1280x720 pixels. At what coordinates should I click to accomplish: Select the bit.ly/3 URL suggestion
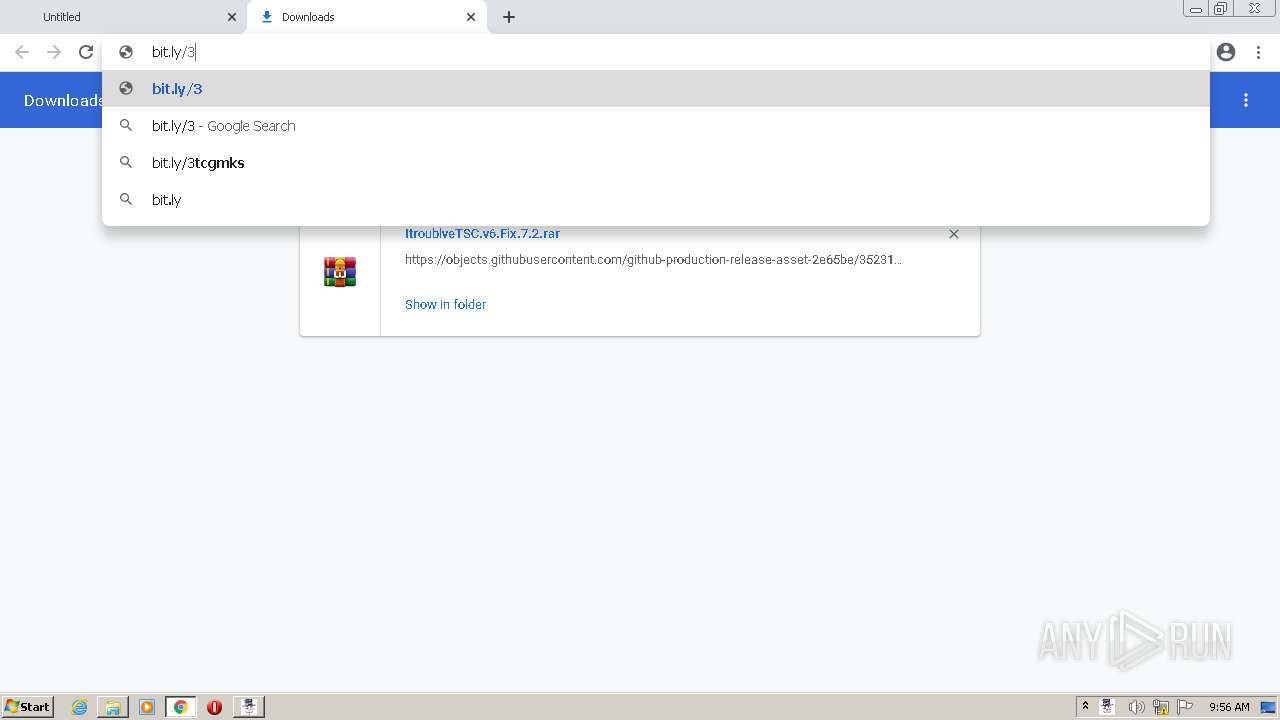tap(656, 89)
